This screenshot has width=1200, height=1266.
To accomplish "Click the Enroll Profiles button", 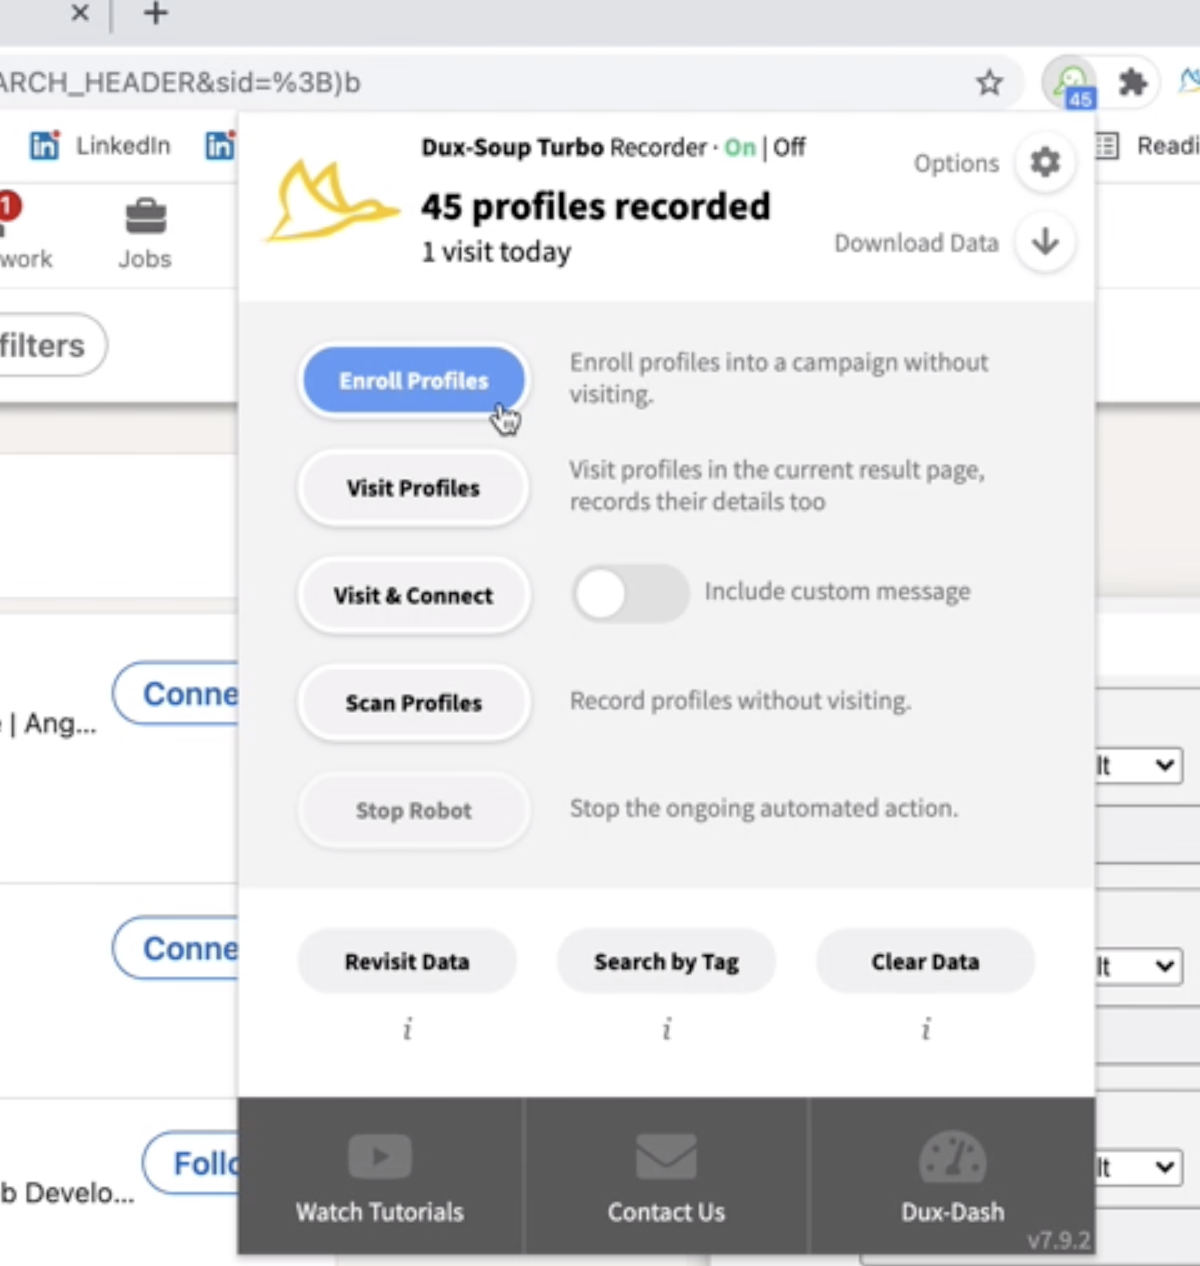I will click(x=413, y=381).
